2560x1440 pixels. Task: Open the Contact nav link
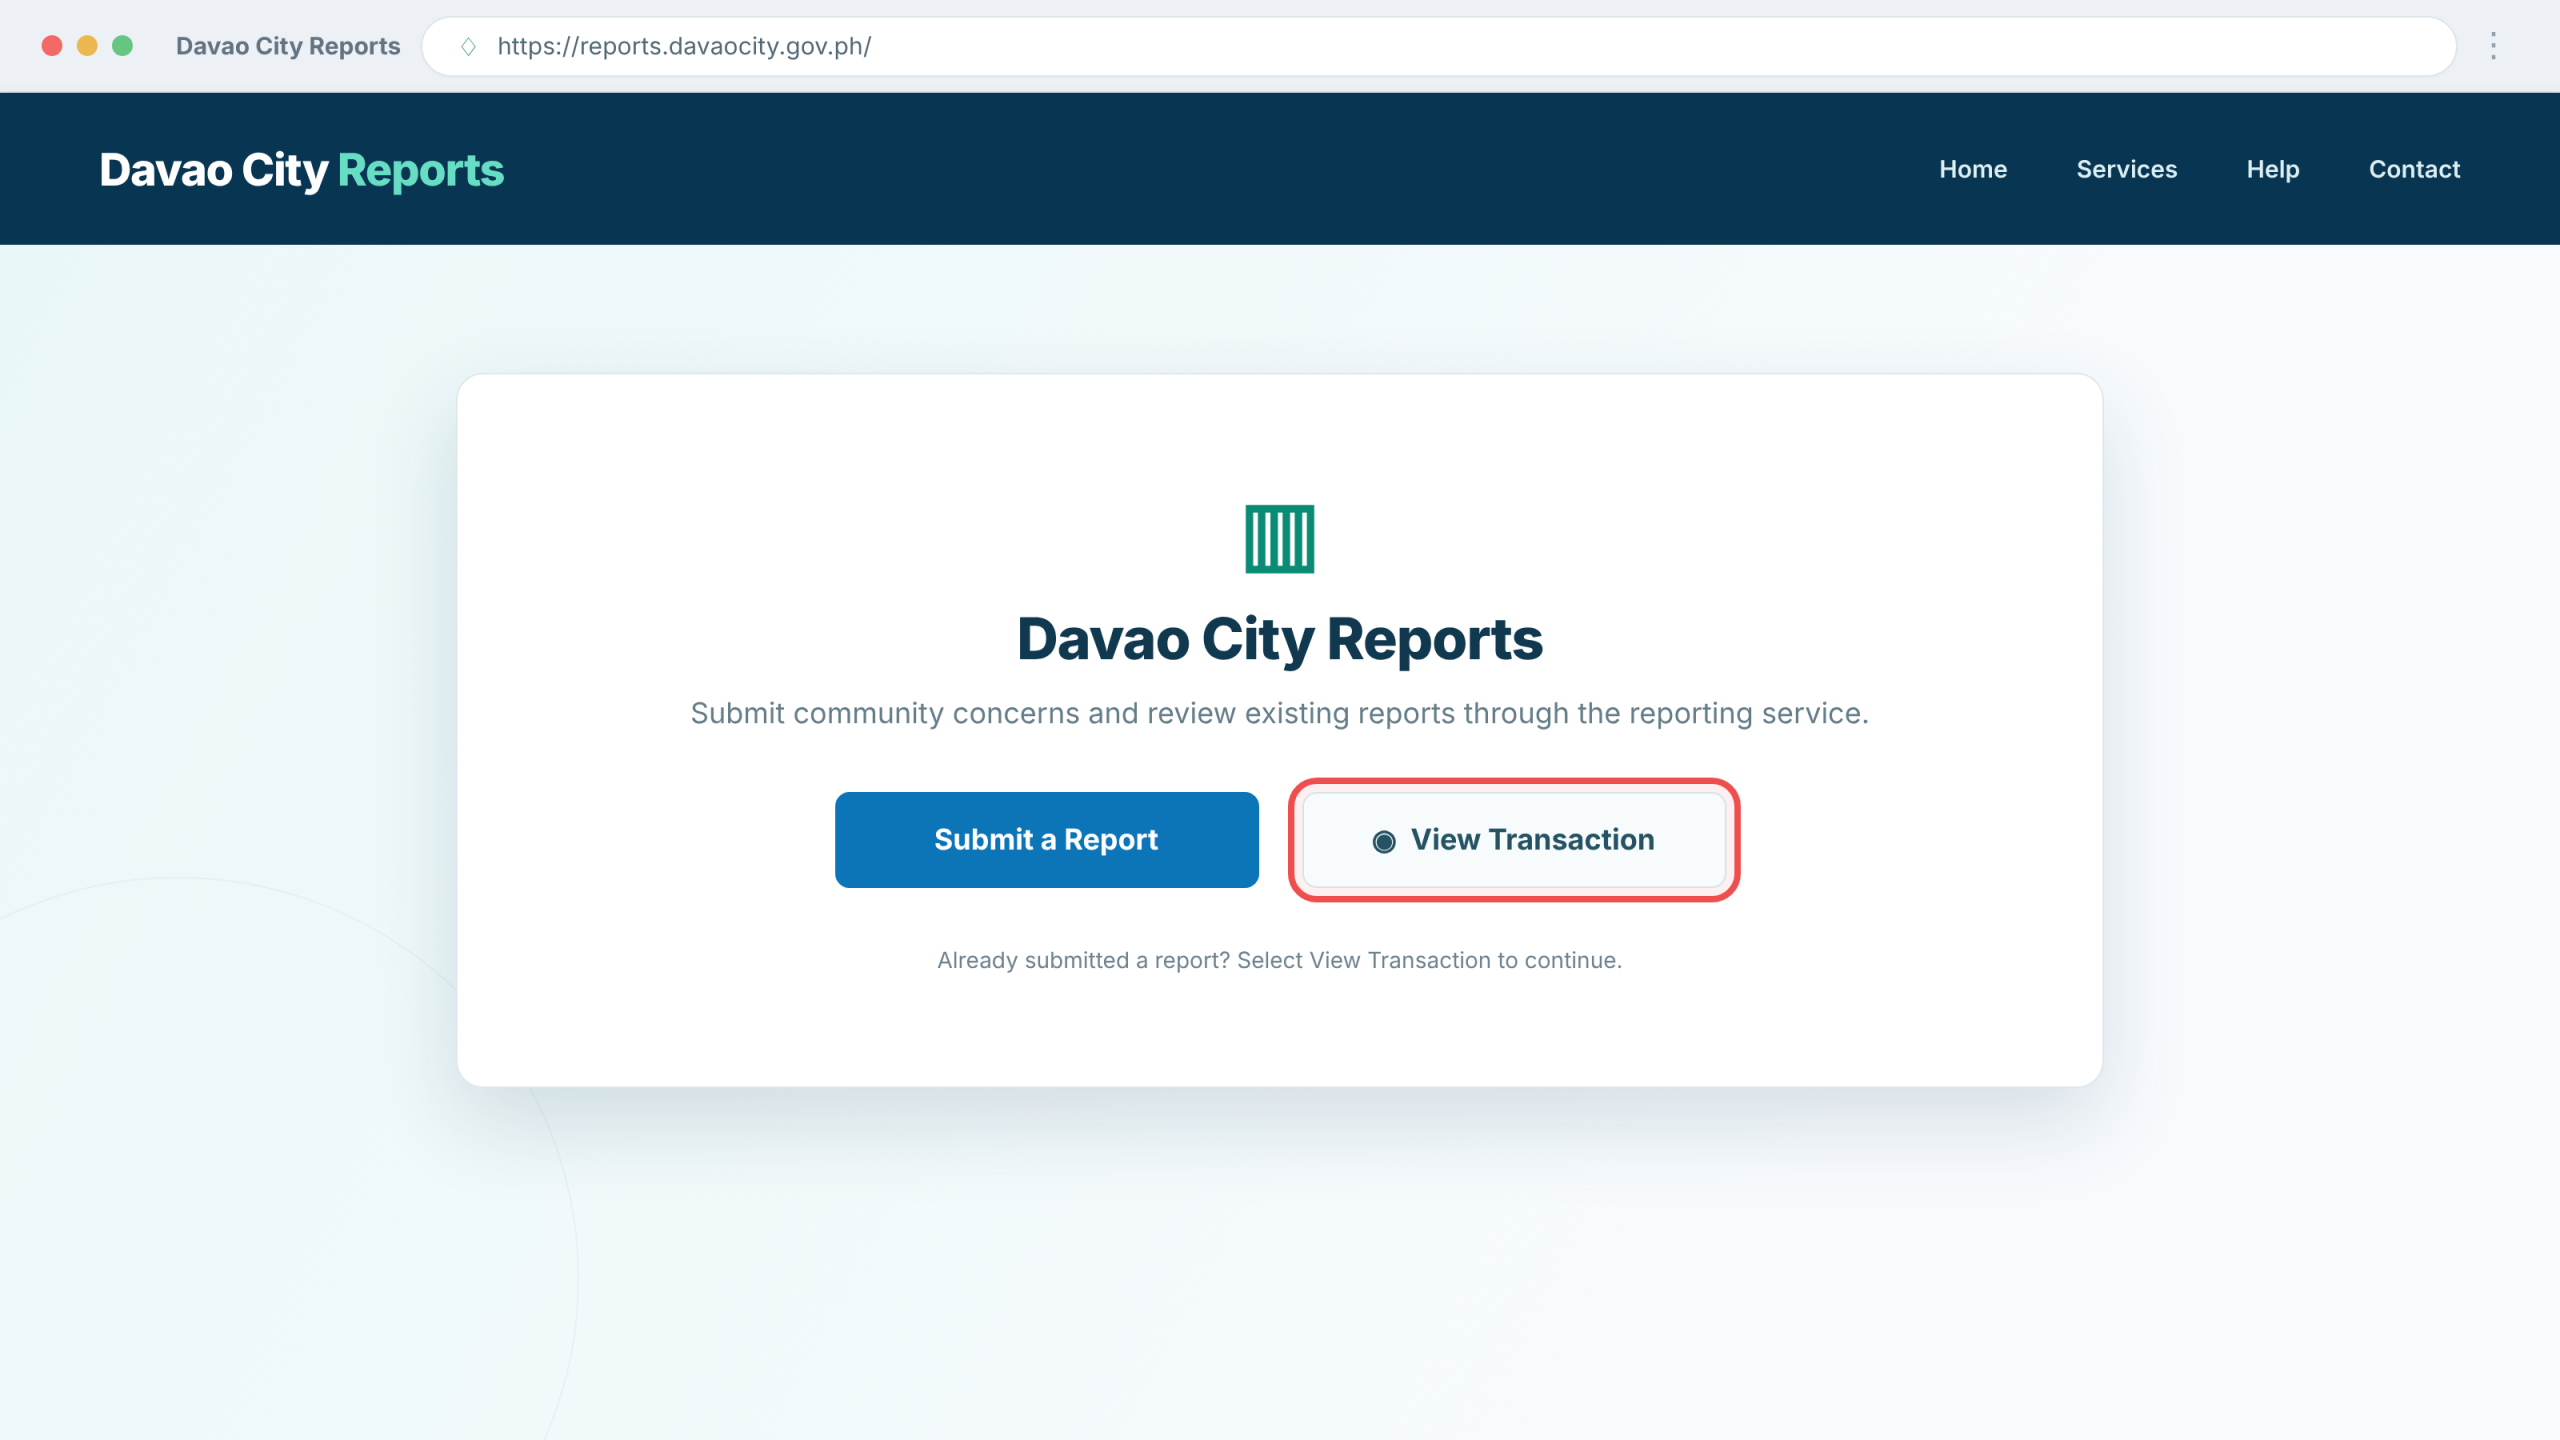coord(2414,169)
